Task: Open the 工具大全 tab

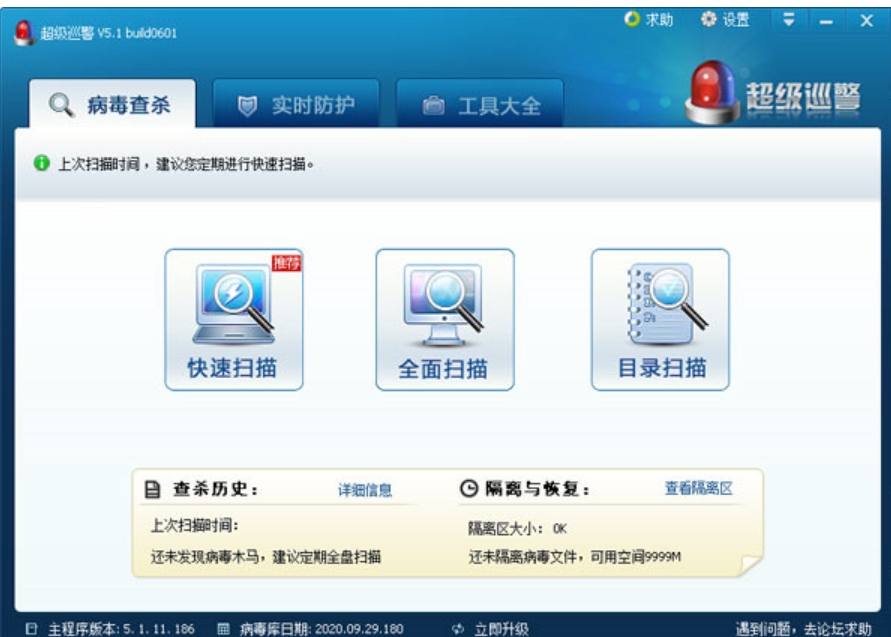Action: [480, 104]
